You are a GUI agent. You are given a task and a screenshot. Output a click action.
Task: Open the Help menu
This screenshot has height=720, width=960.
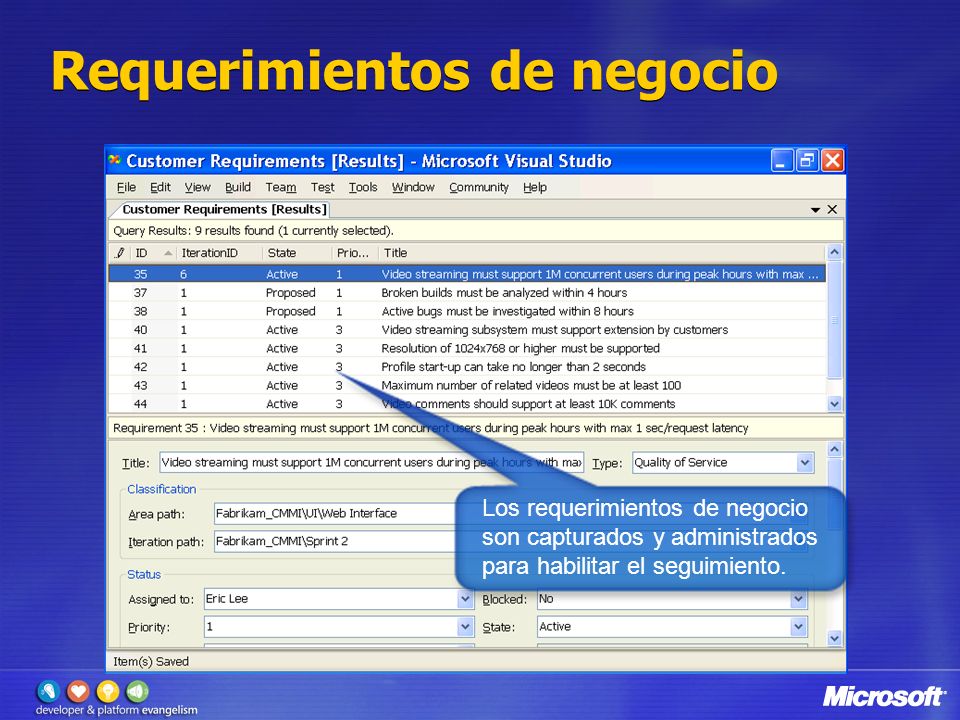click(534, 187)
